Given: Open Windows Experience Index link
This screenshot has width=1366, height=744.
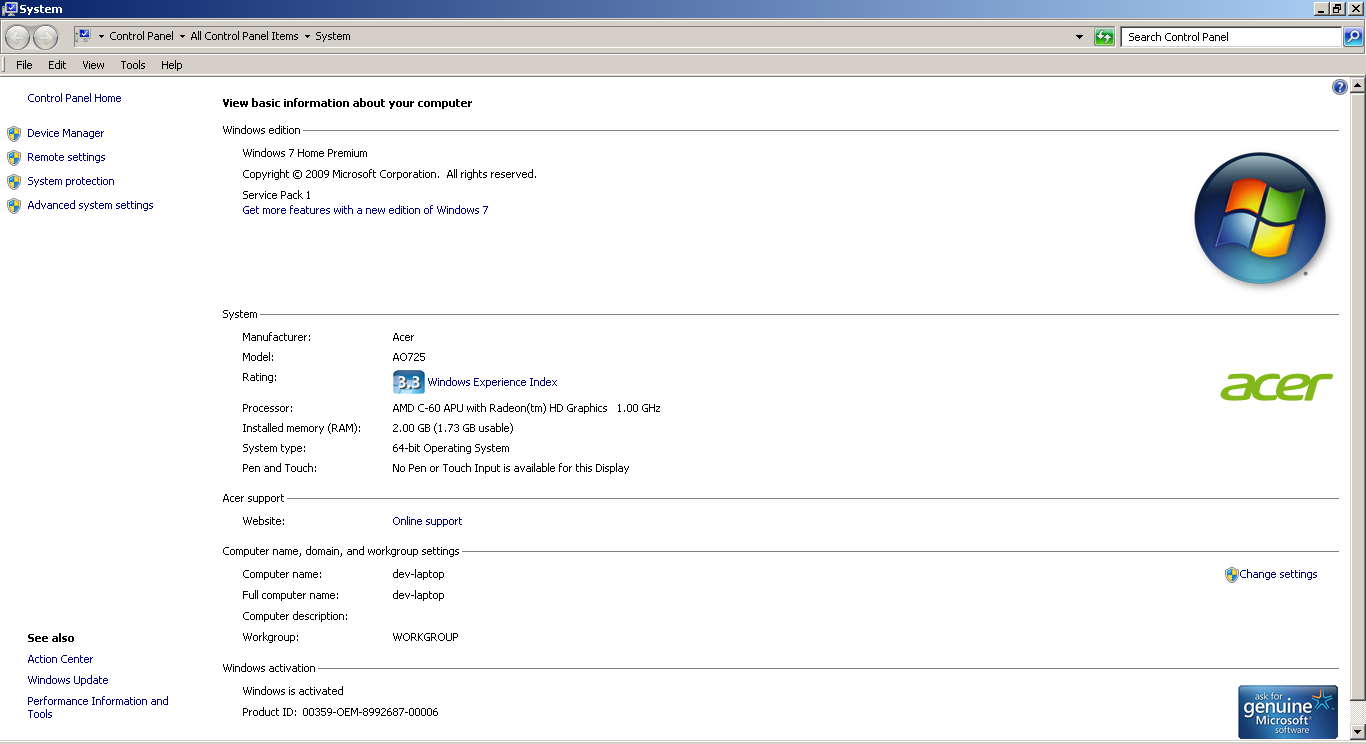Looking at the screenshot, I should click(x=492, y=382).
